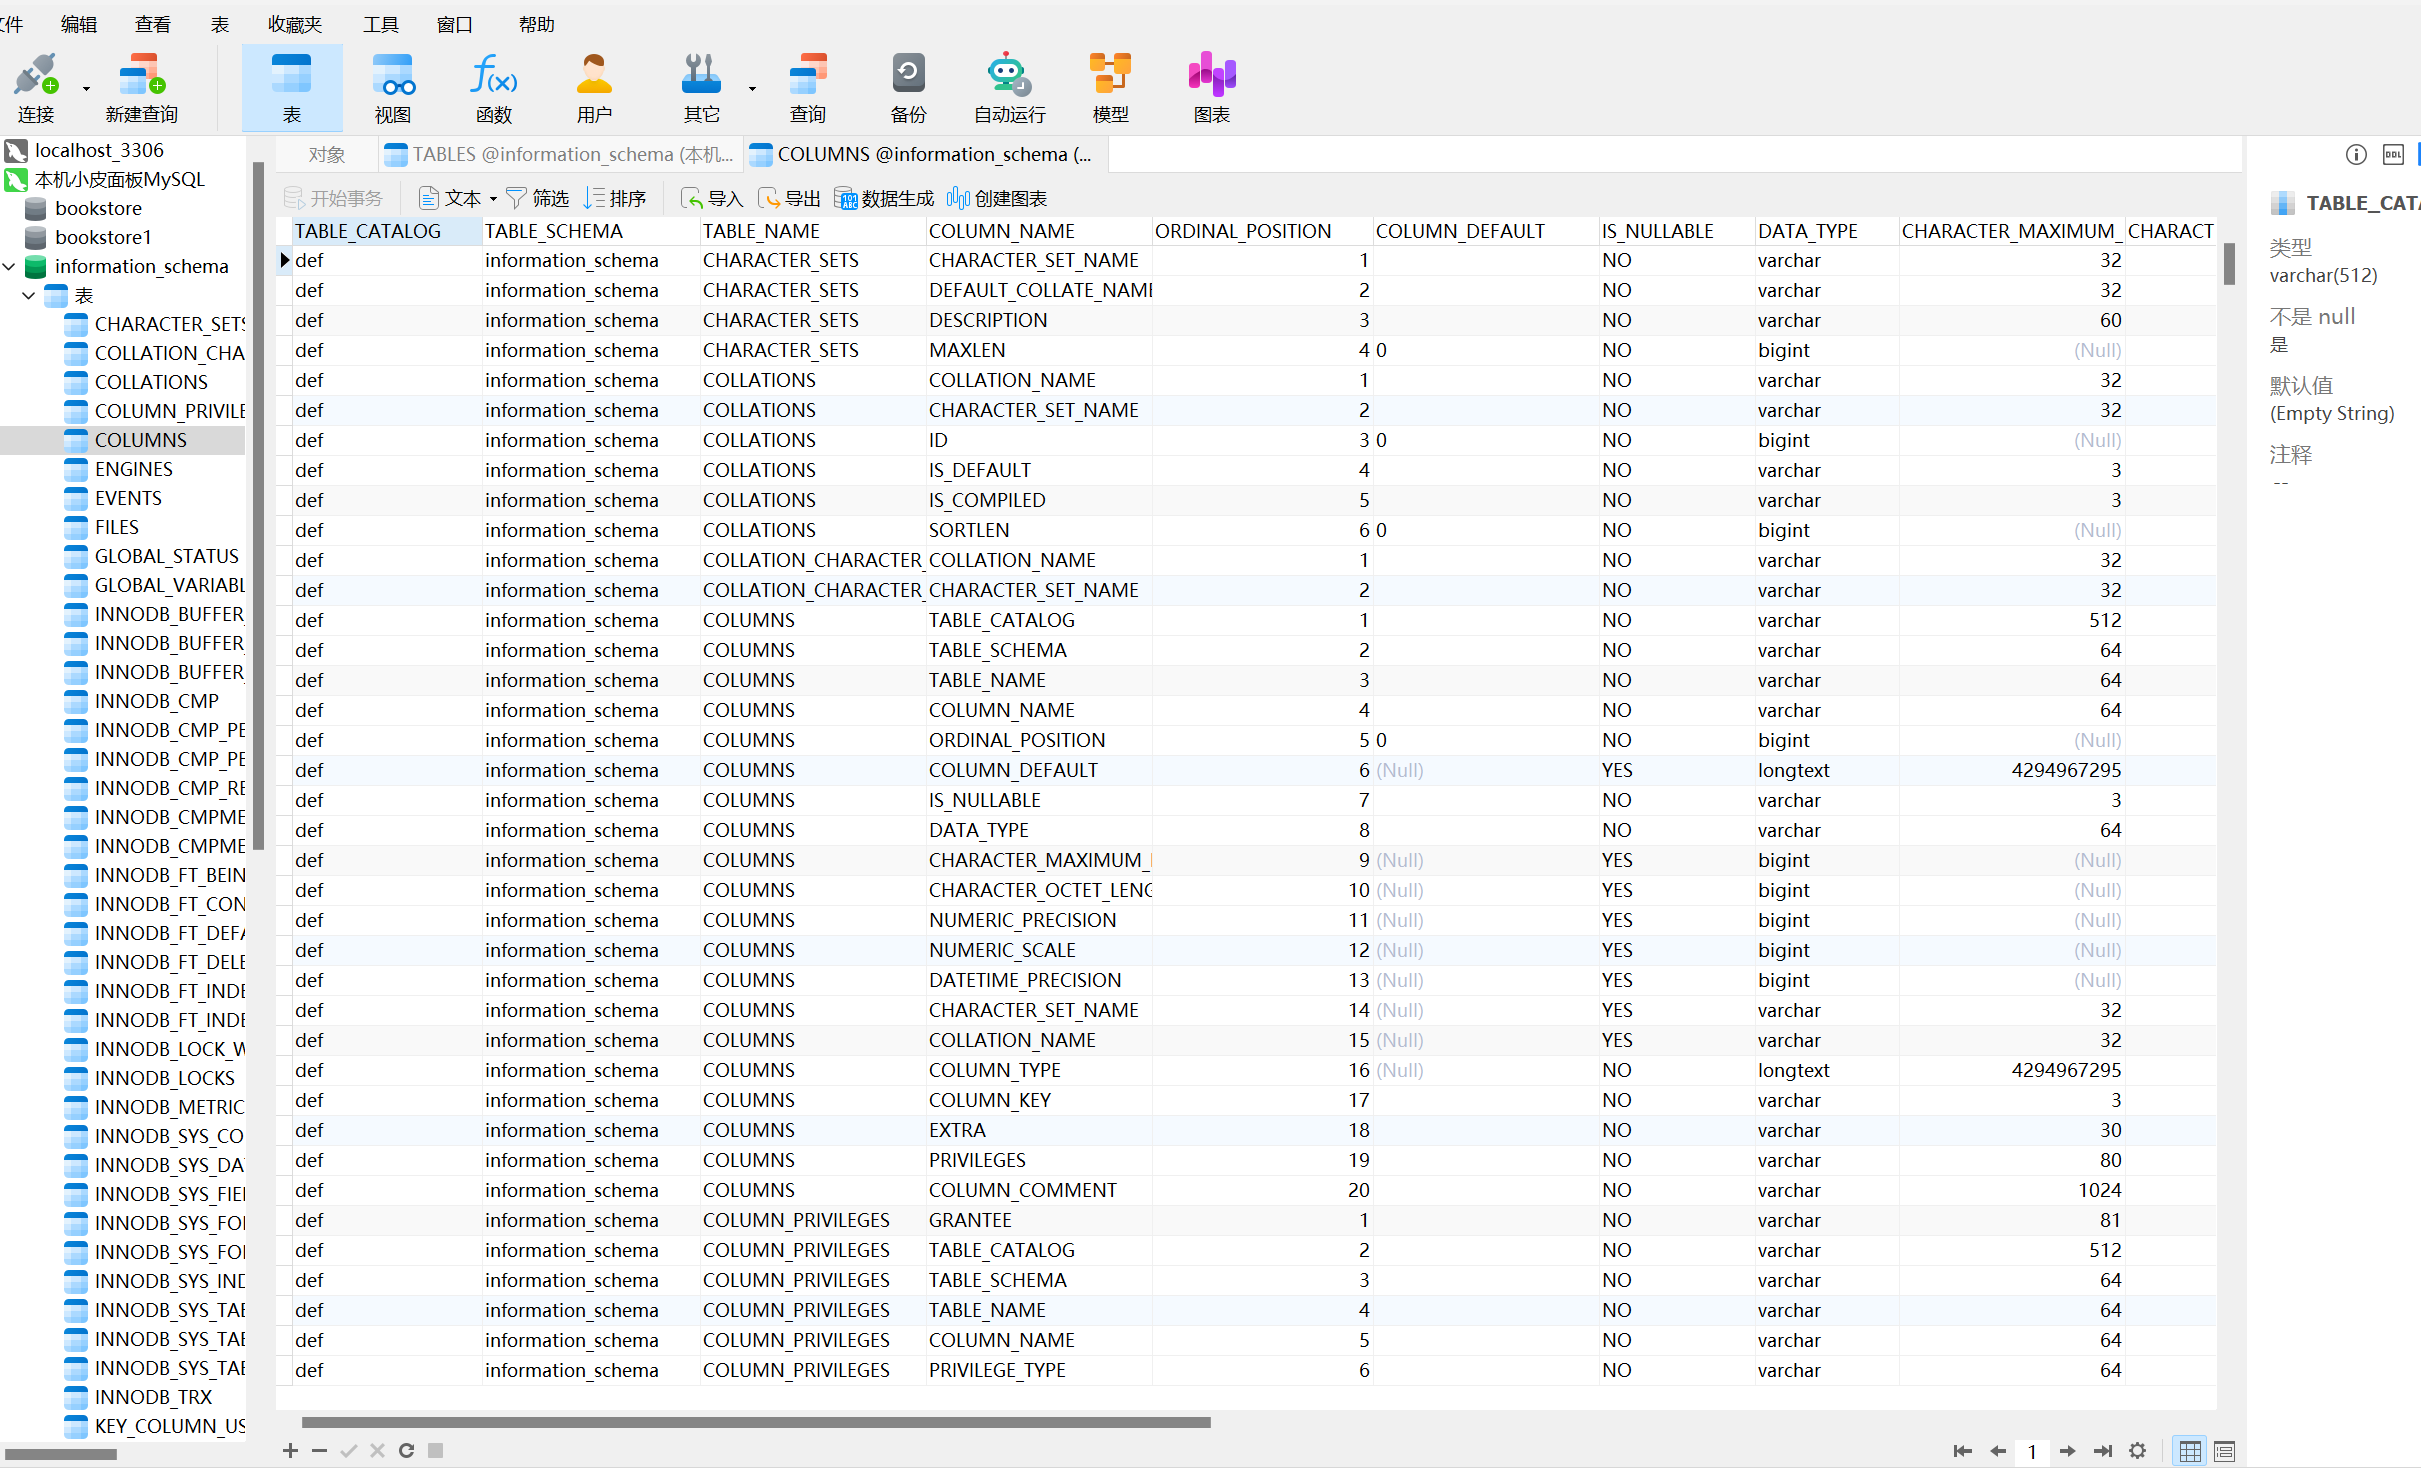Open the Automation robot icon

[1009, 75]
